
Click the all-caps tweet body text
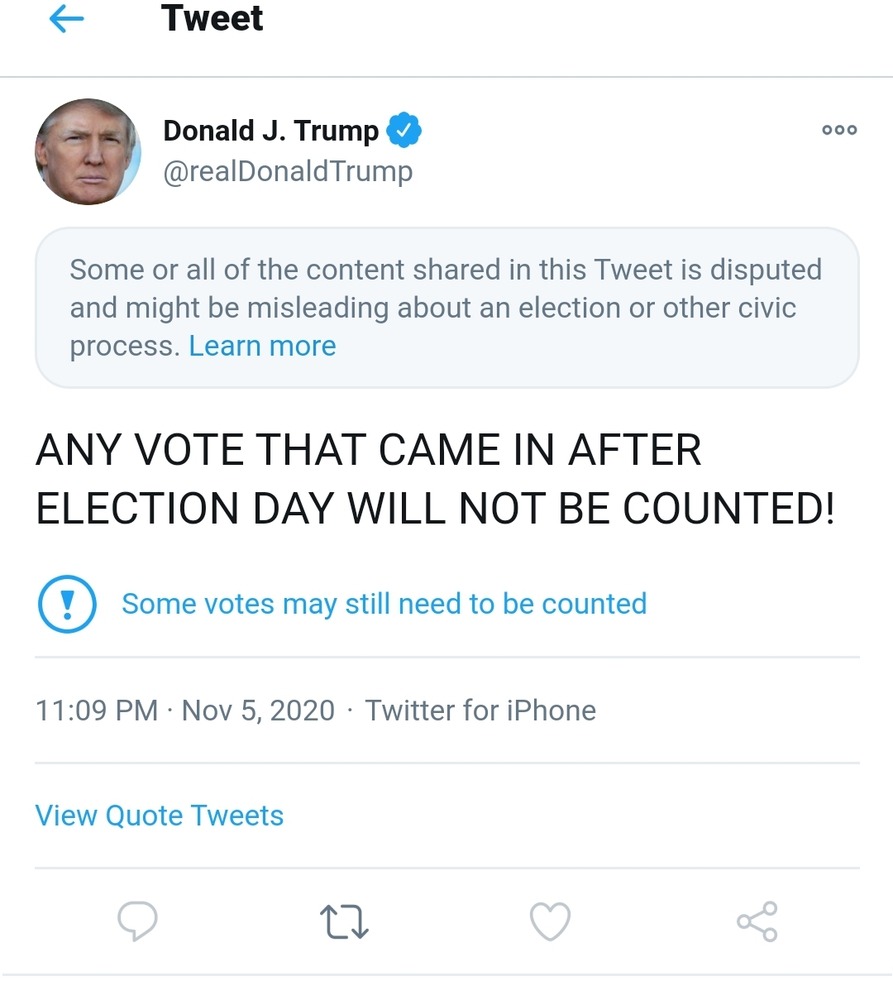(x=434, y=480)
